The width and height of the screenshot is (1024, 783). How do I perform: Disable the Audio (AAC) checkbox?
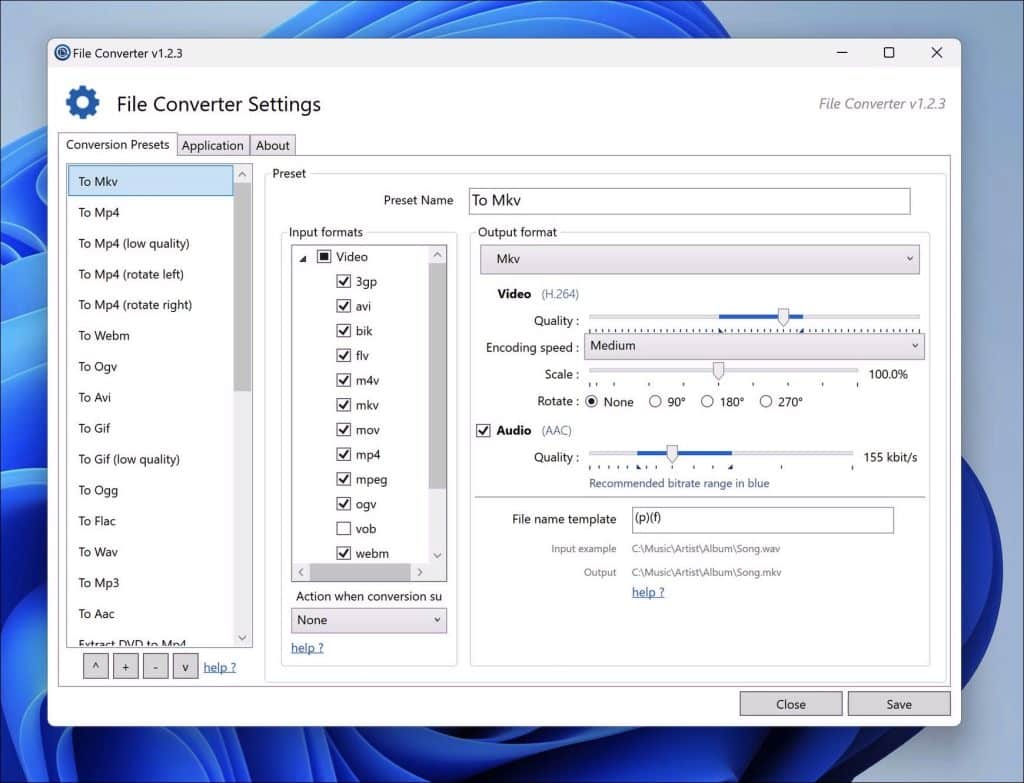tap(483, 430)
